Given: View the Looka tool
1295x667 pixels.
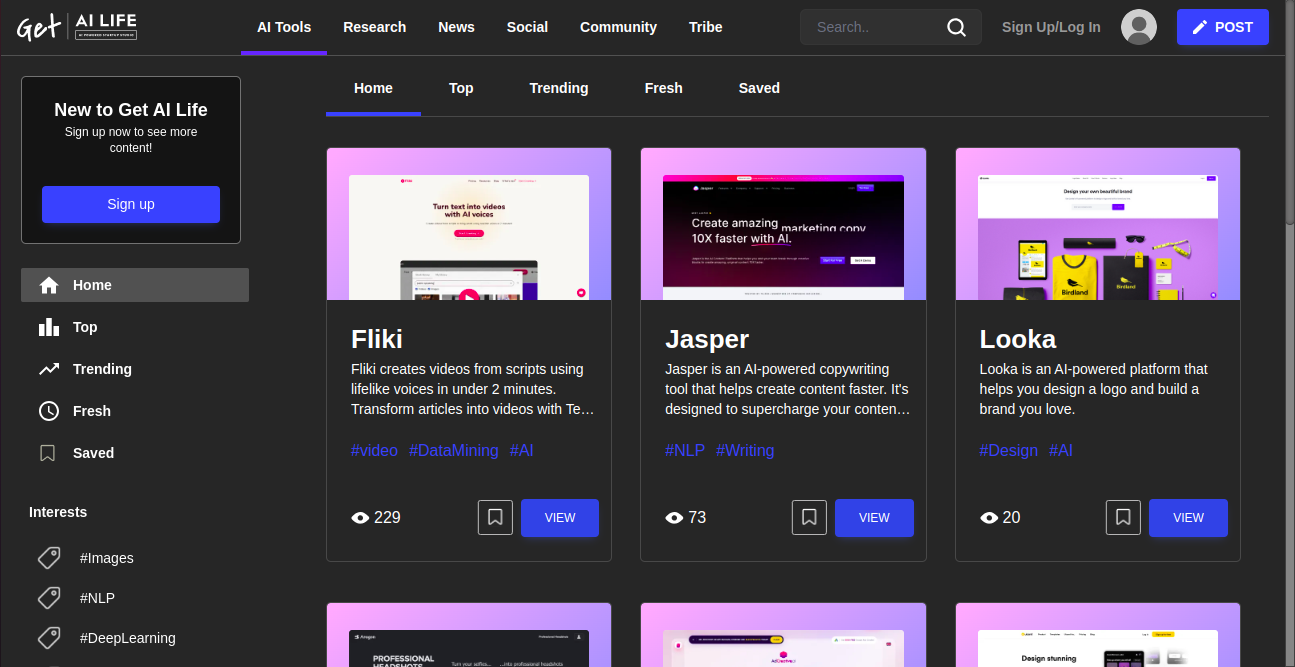Looking at the screenshot, I should (1188, 518).
